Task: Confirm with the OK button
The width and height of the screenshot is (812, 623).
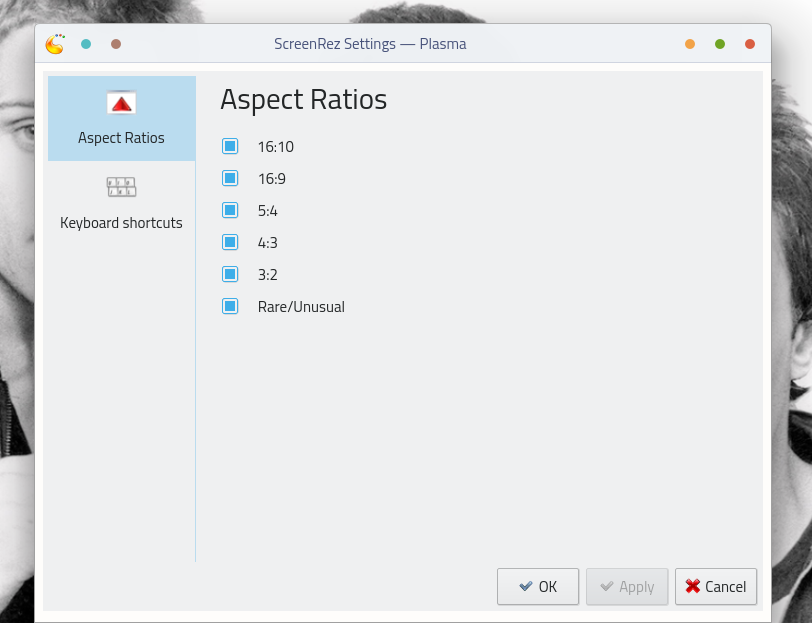Action: [x=538, y=587]
